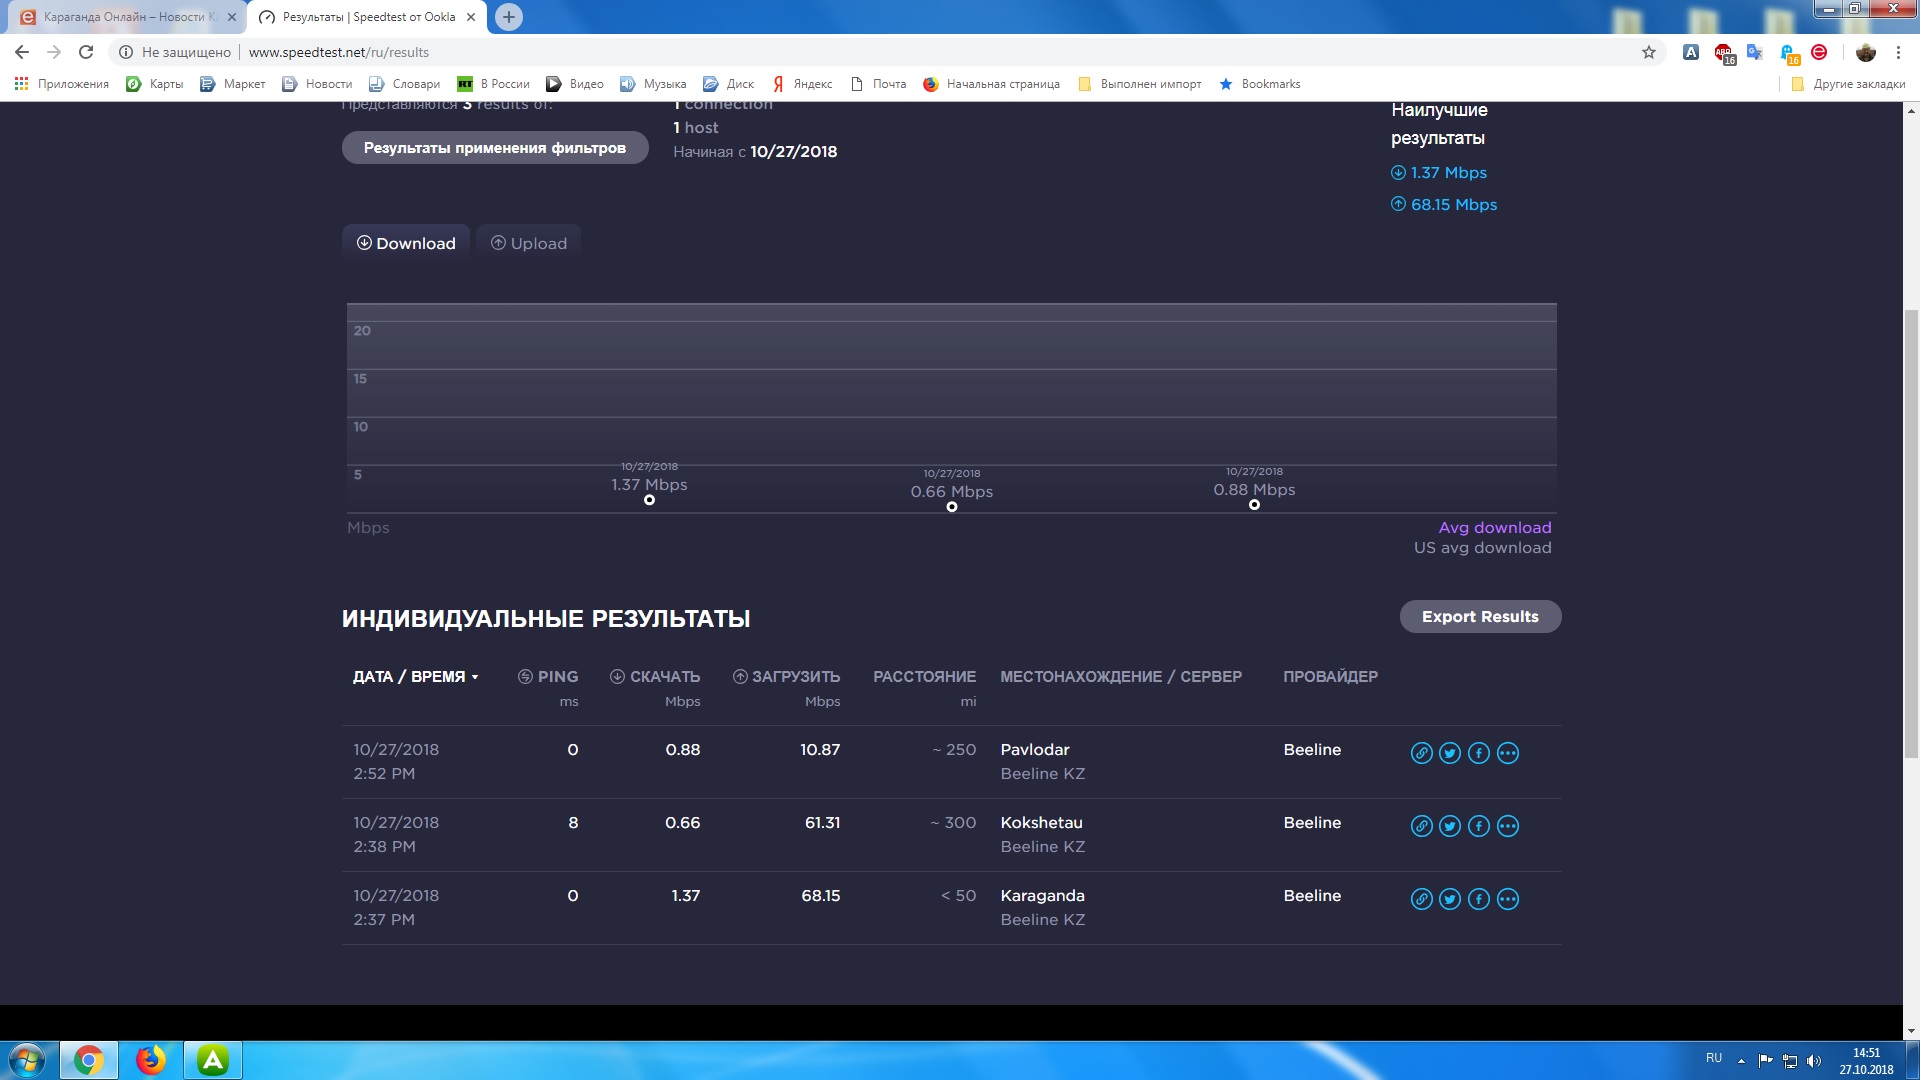Click the Karaganda server name
The height and width of the screenshot is (1080, 1920).
[x=1043, y=896]
